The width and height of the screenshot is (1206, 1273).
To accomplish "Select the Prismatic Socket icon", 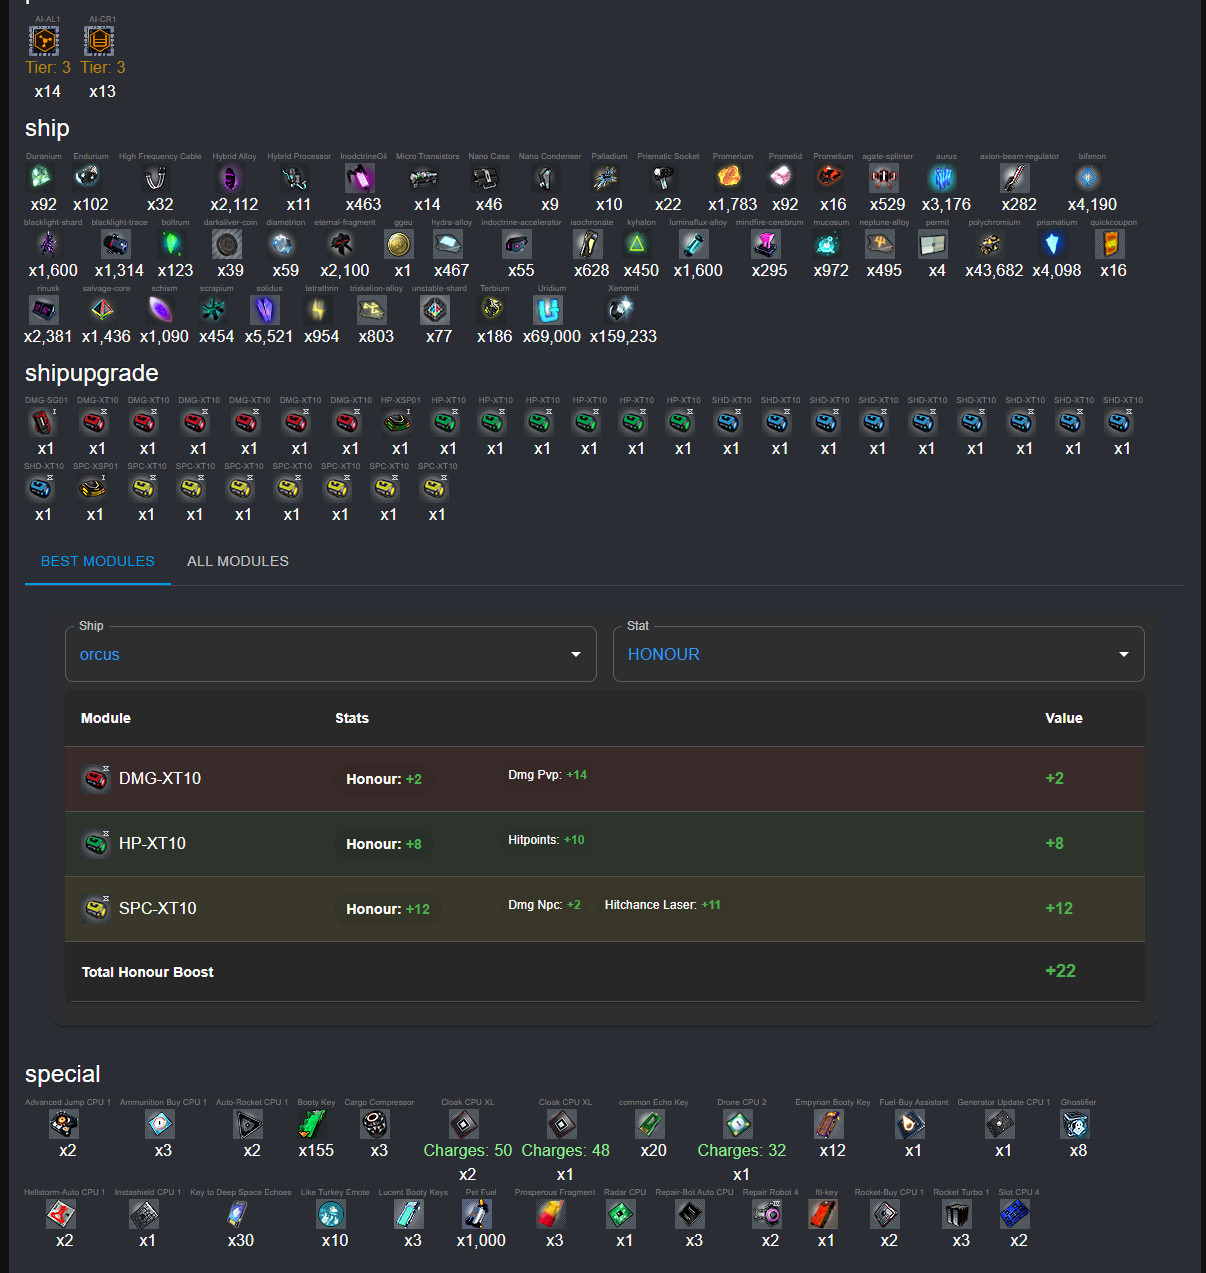I will pyautogui.click(x=665, y=177).
